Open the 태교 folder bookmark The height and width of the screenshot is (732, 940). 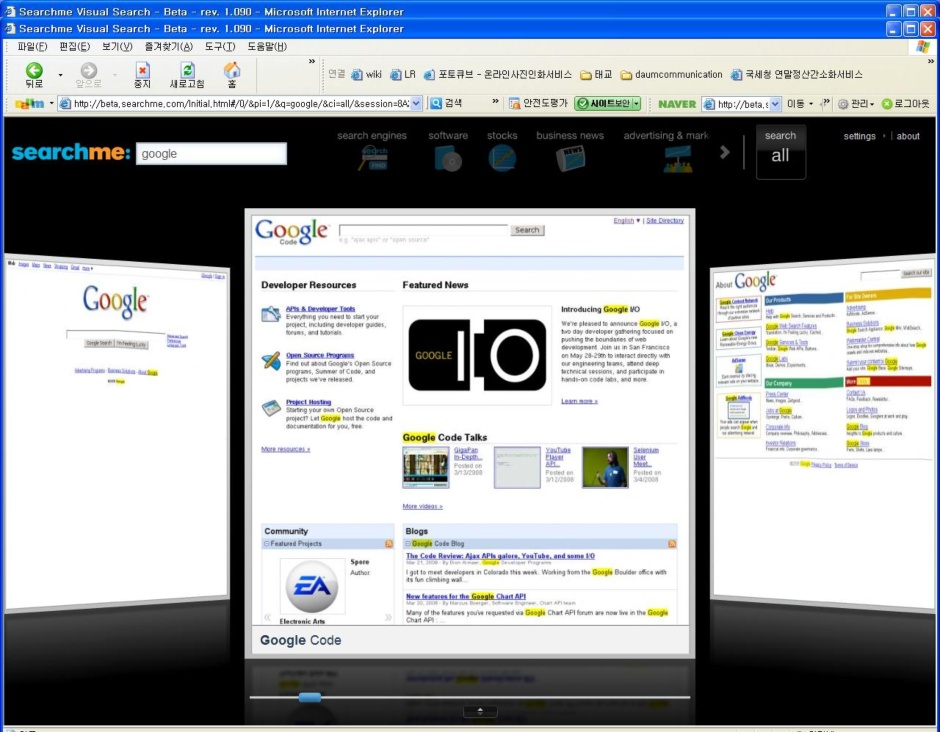click(596, 74)
